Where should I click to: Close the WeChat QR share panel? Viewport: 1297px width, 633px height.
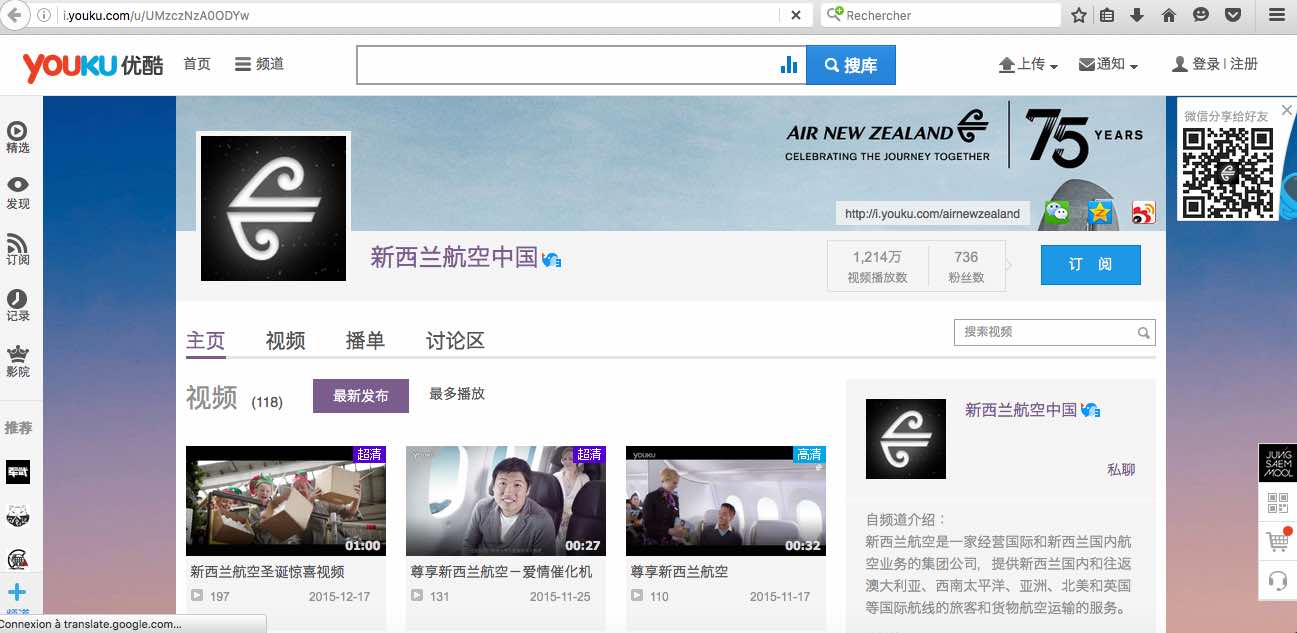click(1287, 110)
